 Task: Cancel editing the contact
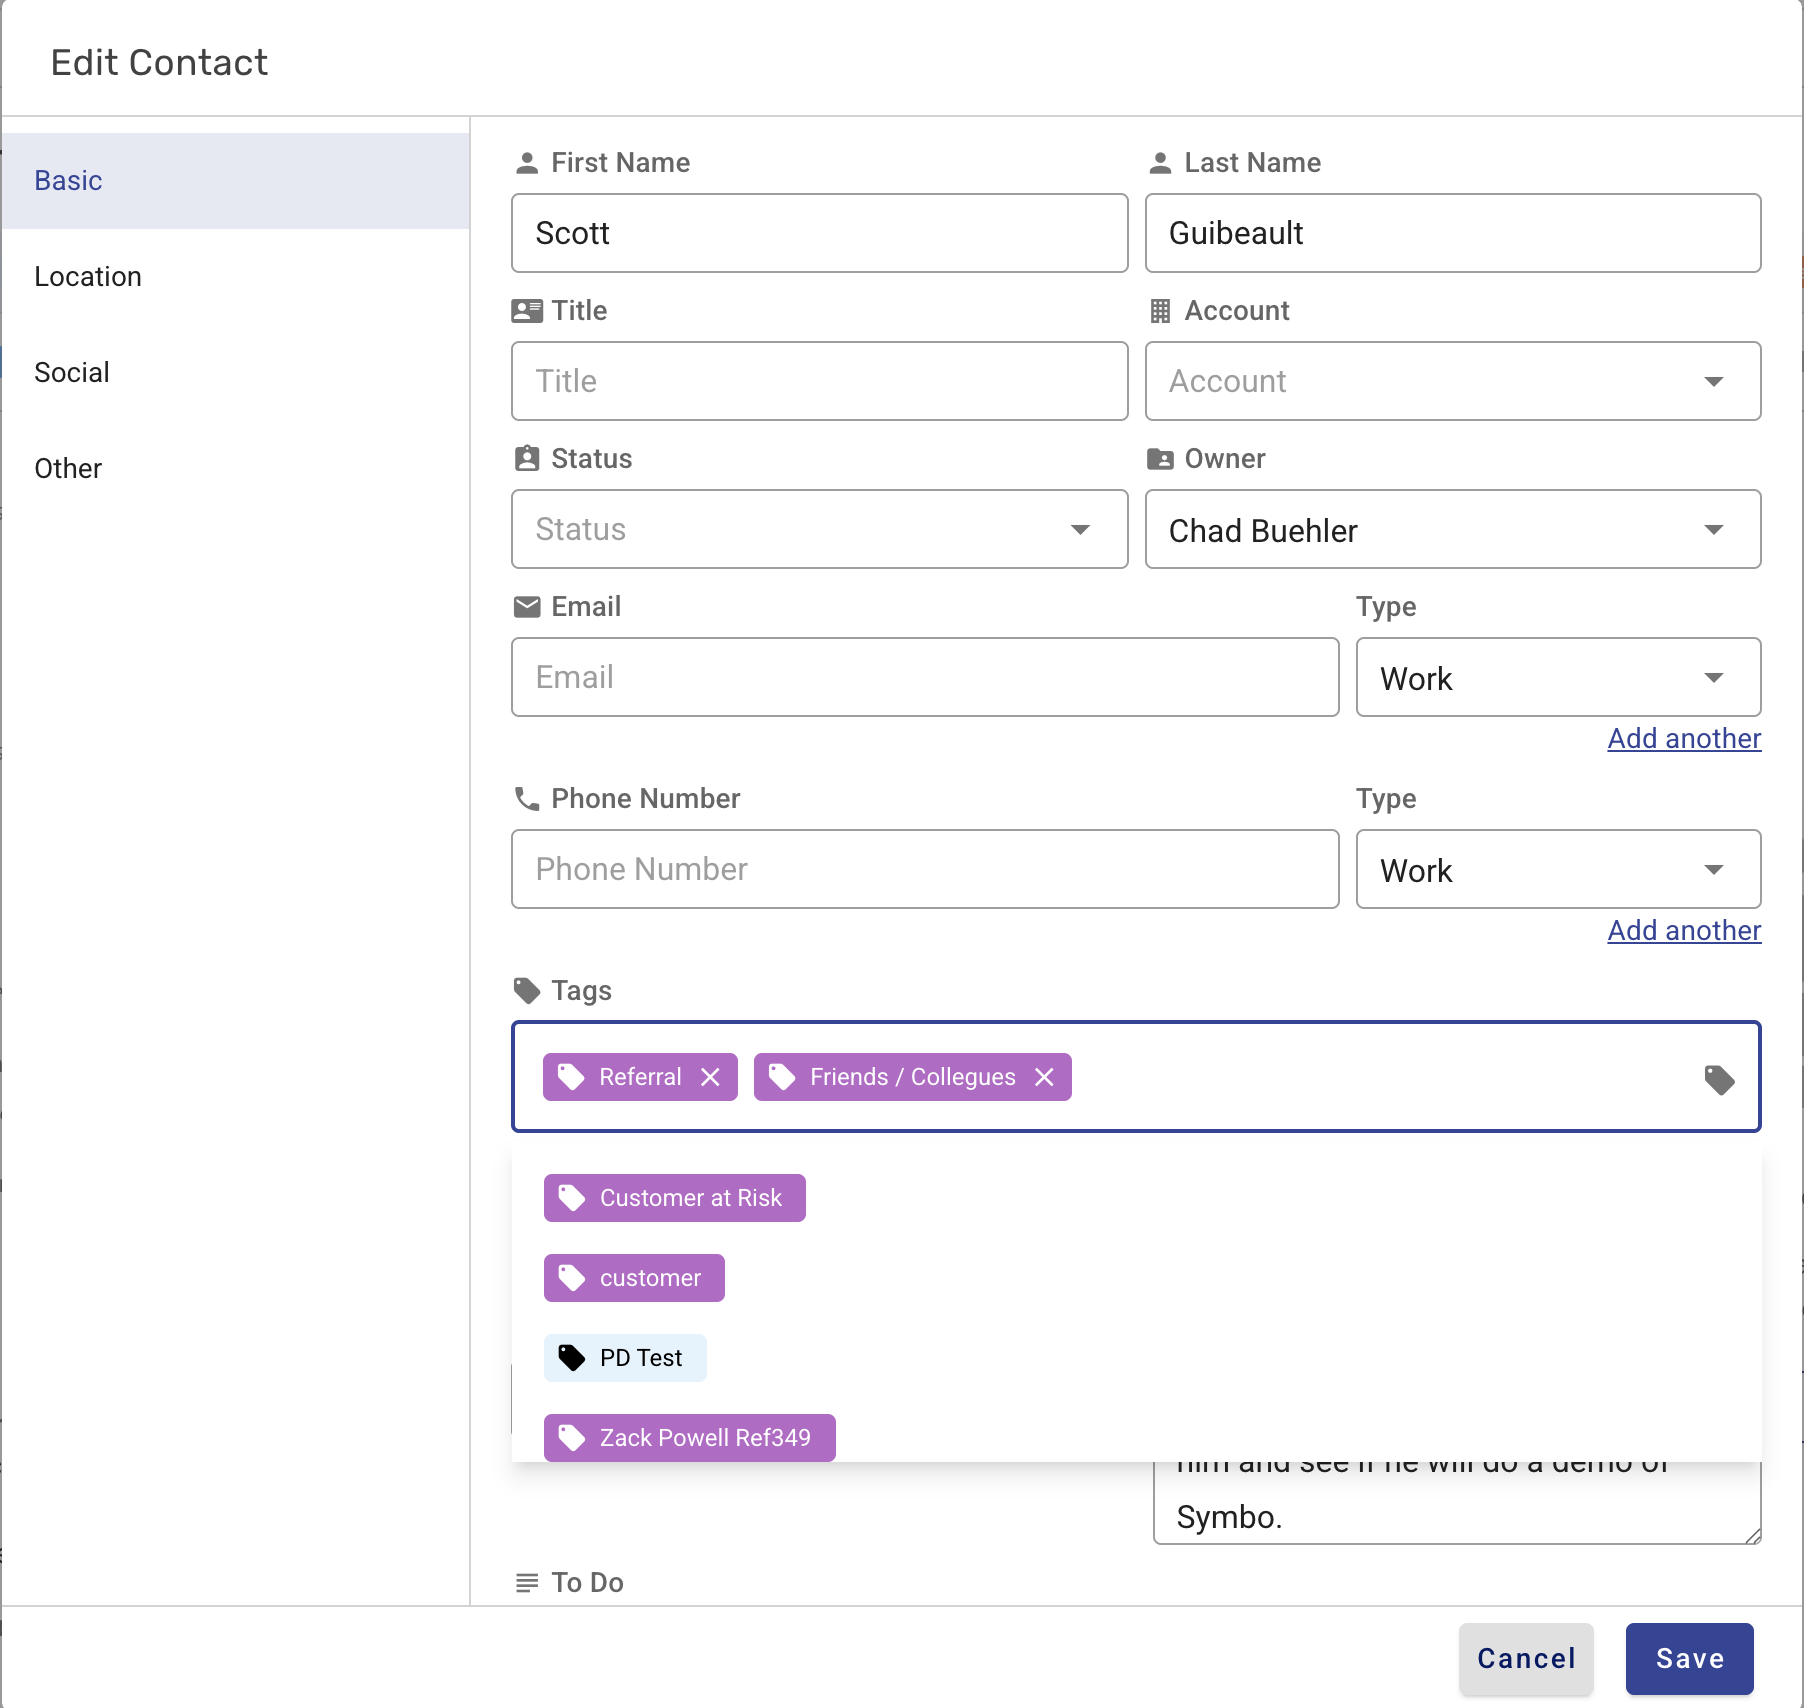pos(1526,1658)
